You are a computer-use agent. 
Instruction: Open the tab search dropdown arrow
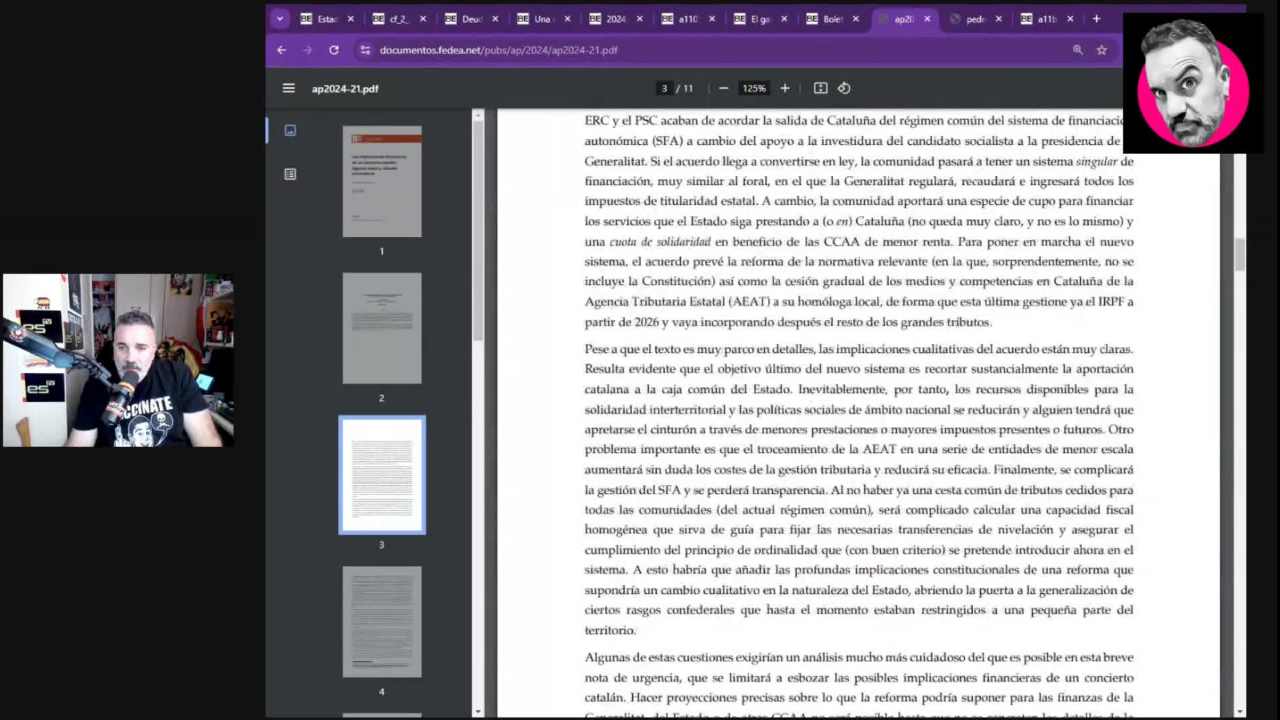click(280, 18)
